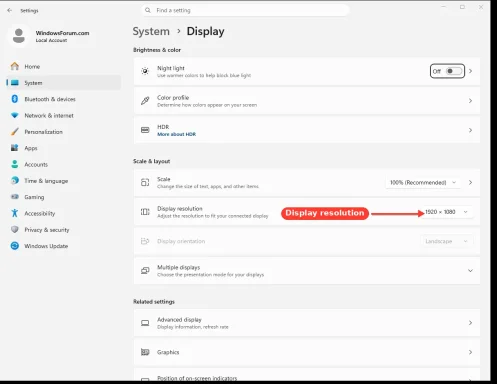The image size is (497, 384).
Task: Click System in the breadcrumb
Action: point(151,31)
